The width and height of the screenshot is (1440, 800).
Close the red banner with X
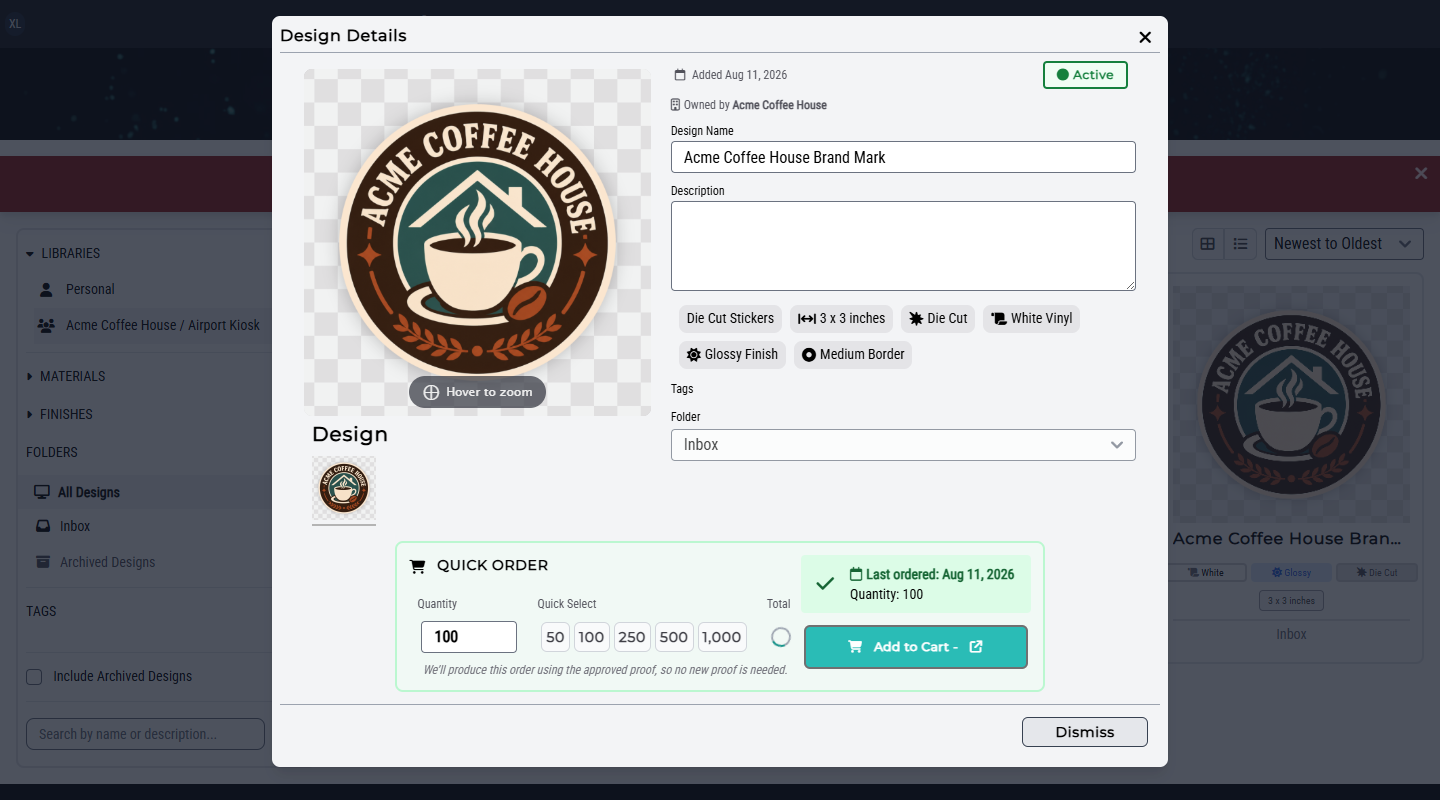(x=1421, y=174)
